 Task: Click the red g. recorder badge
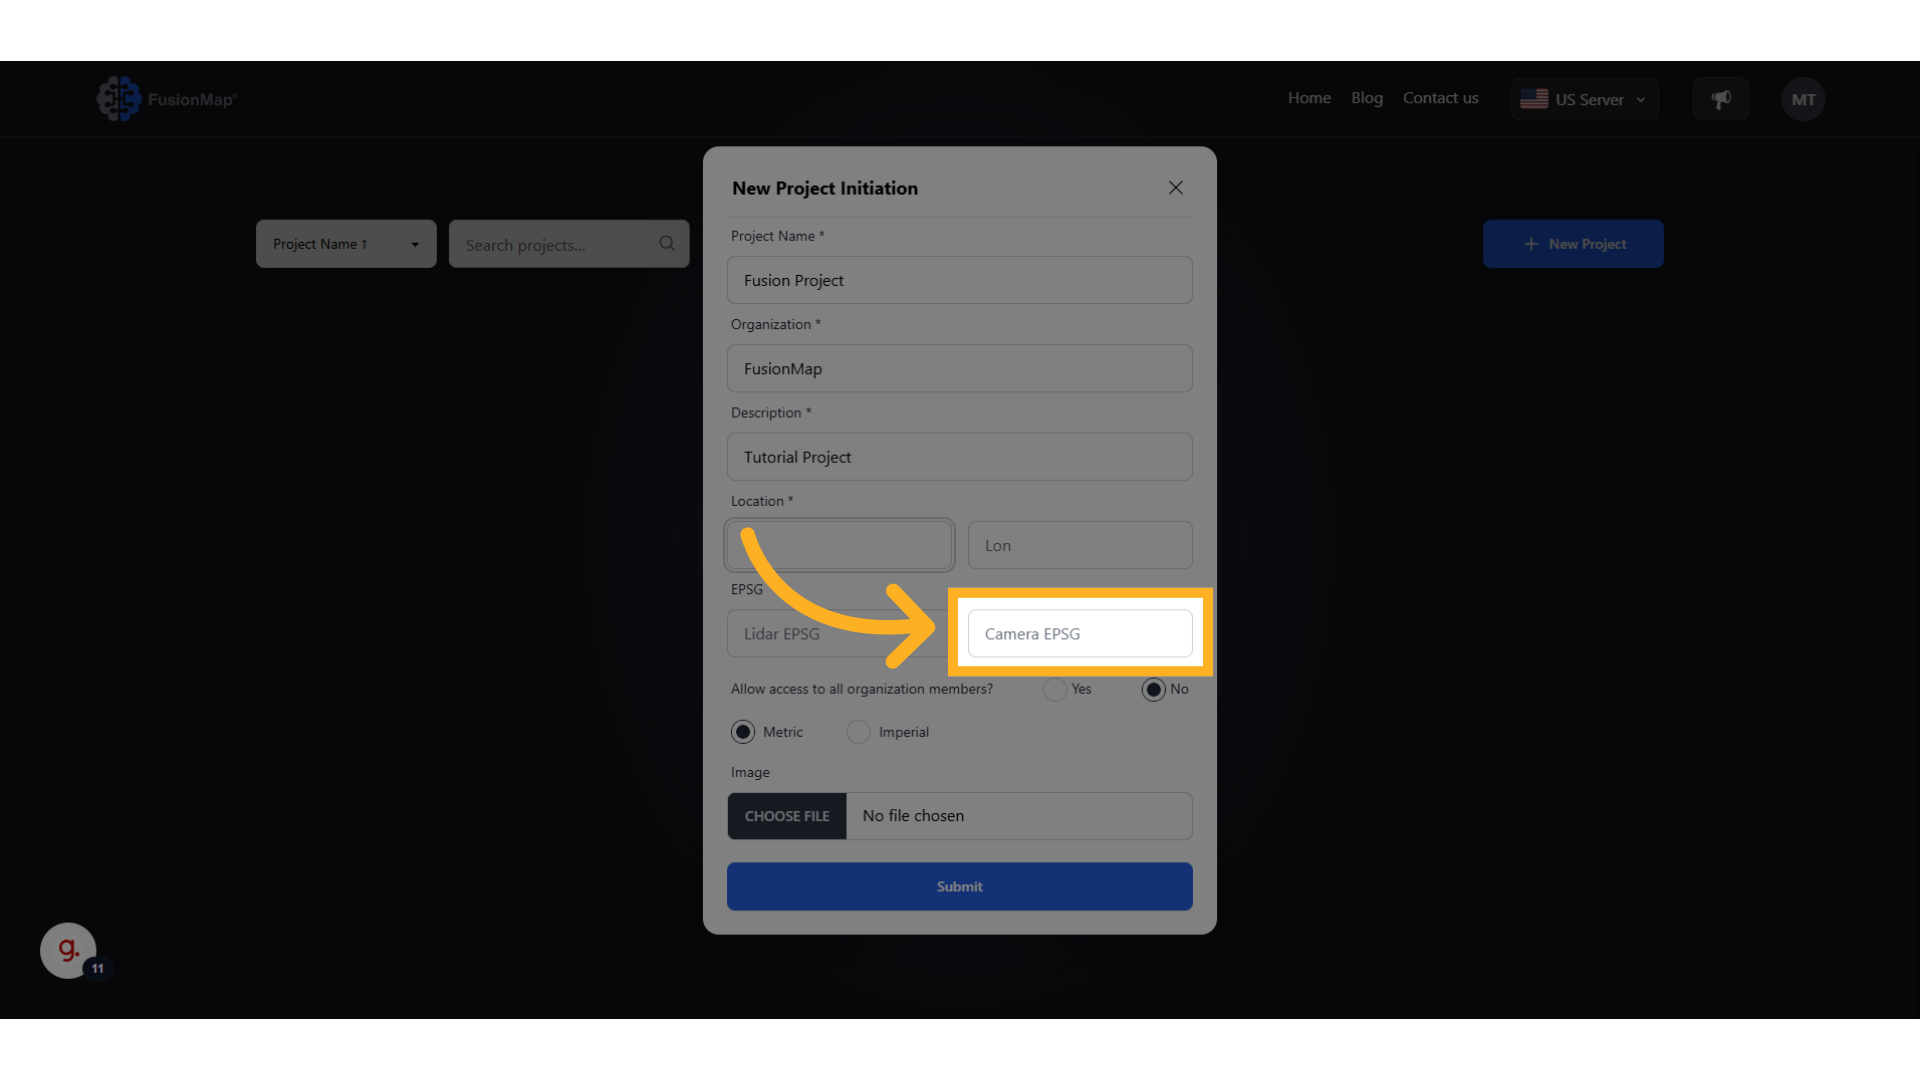pyautogui.click(x=68, y=950)
